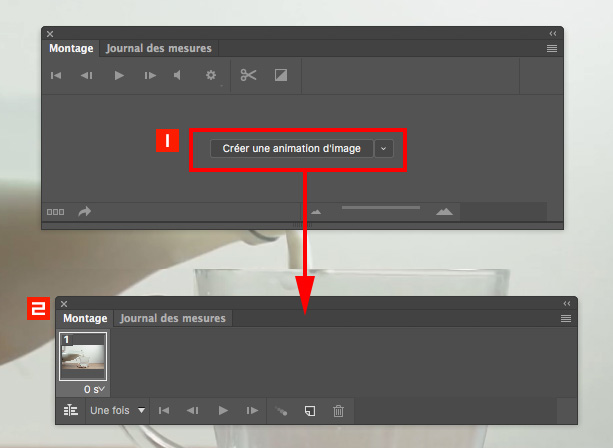This screenshot has height=448, width=613.
Task: Select previous frame in lower panel
Action: (192, 410)
